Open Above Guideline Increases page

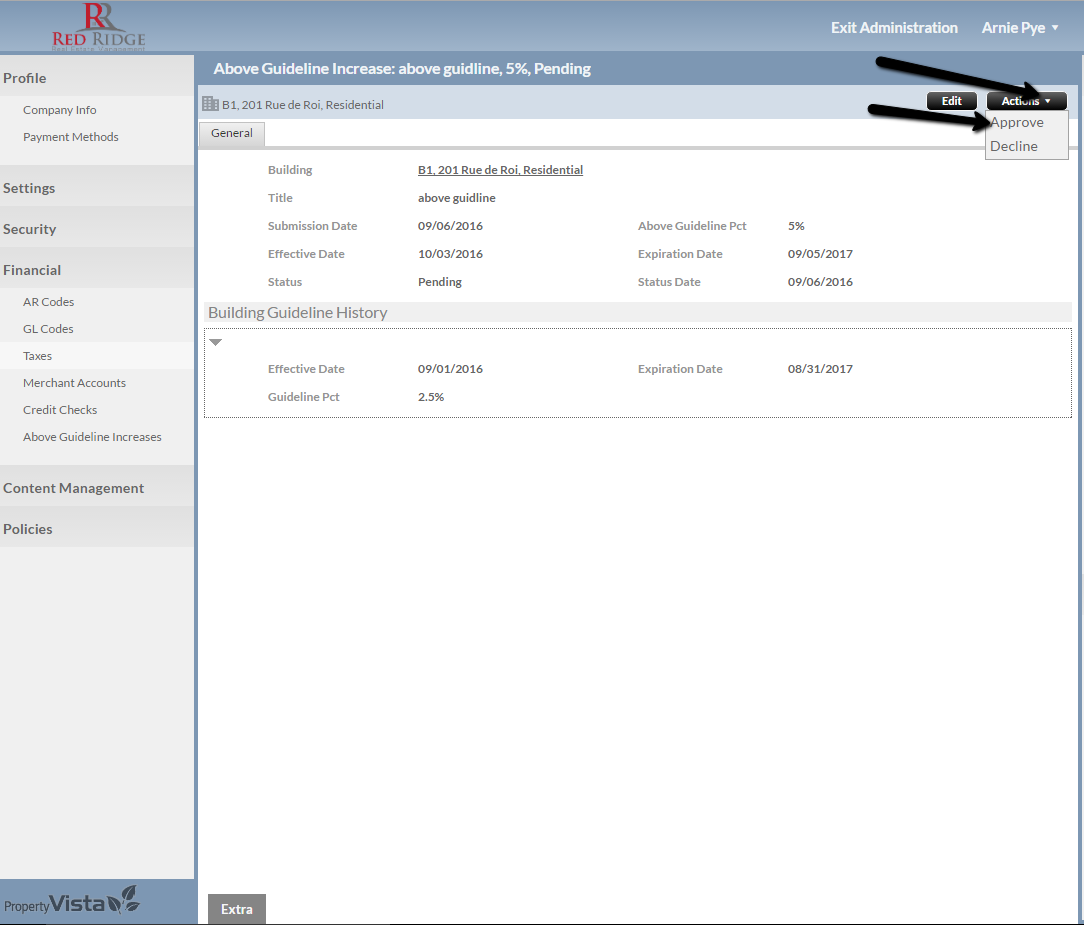click(92, 437)
